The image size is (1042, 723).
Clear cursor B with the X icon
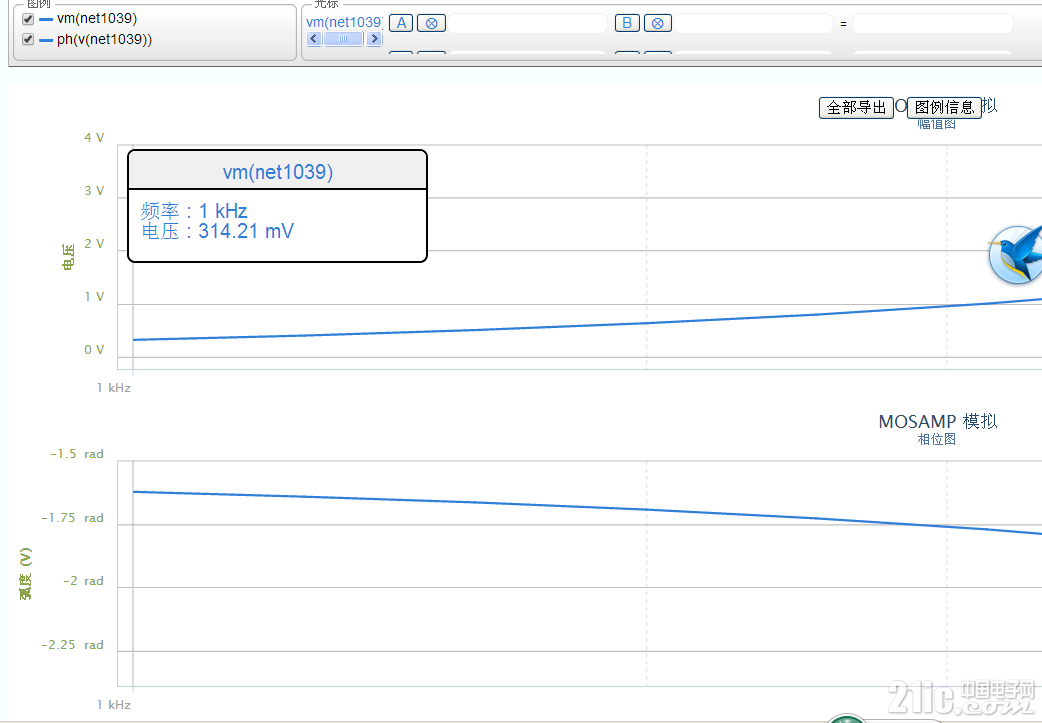point(657,23)
